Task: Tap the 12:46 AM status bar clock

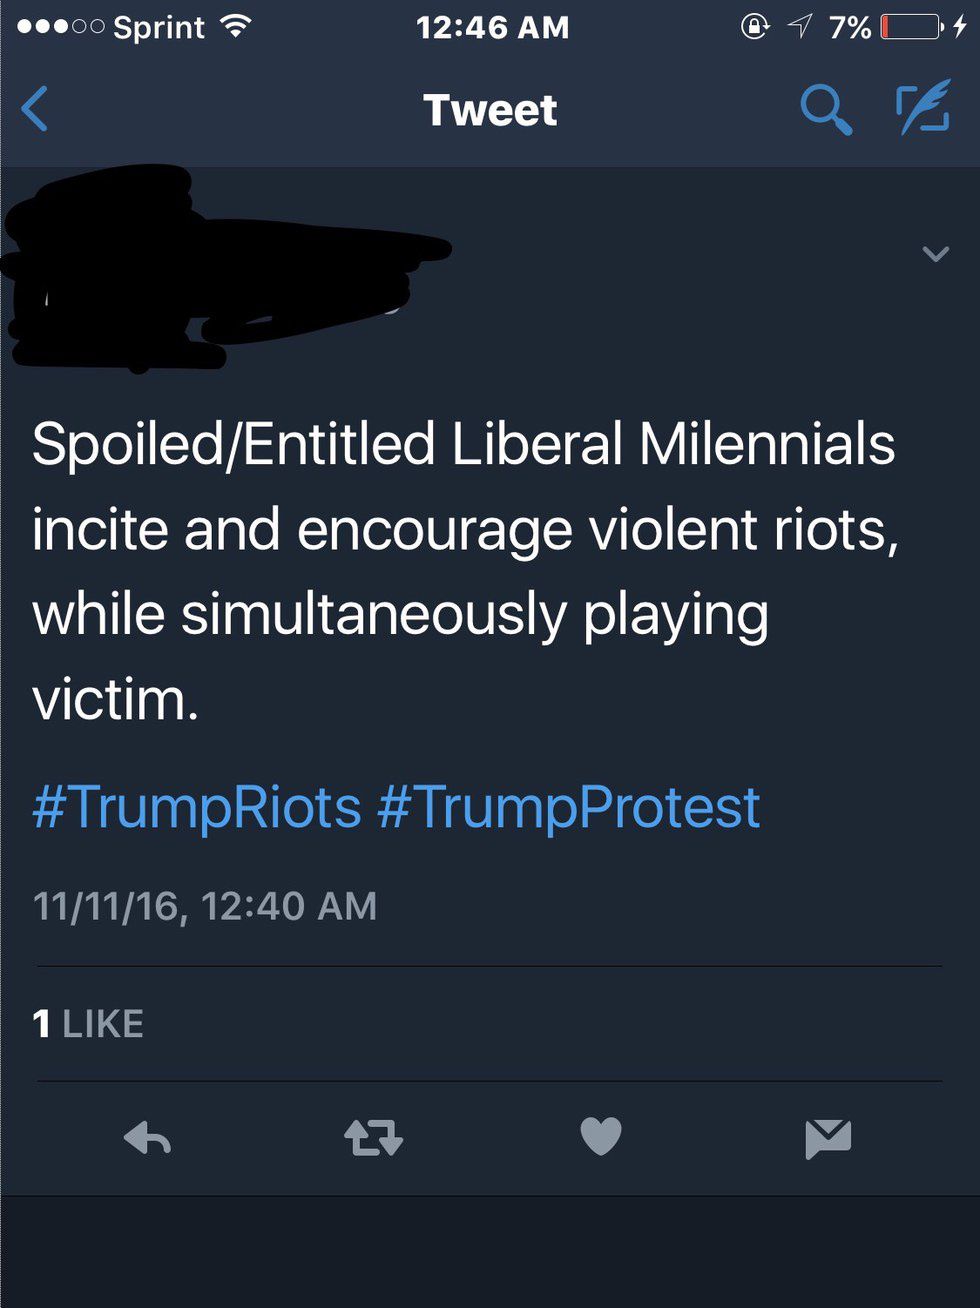Action: click(x=492, y=27)
